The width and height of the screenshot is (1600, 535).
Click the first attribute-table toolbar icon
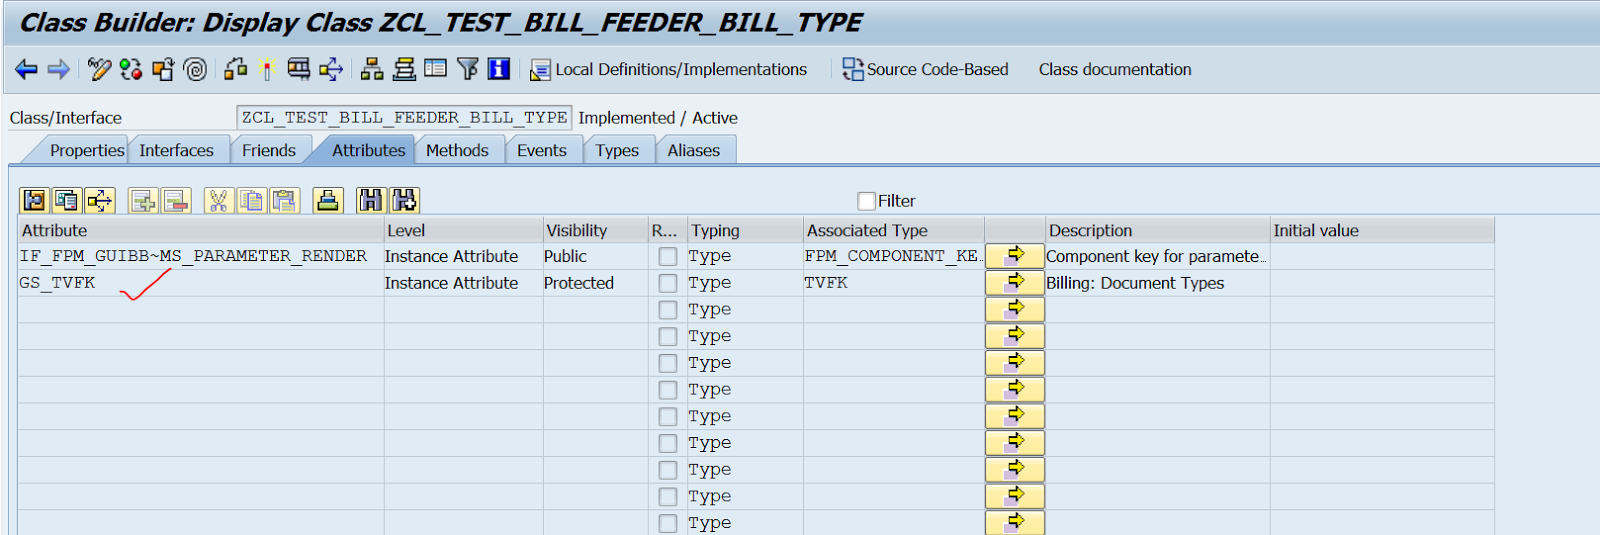click(x=34, y=201)
